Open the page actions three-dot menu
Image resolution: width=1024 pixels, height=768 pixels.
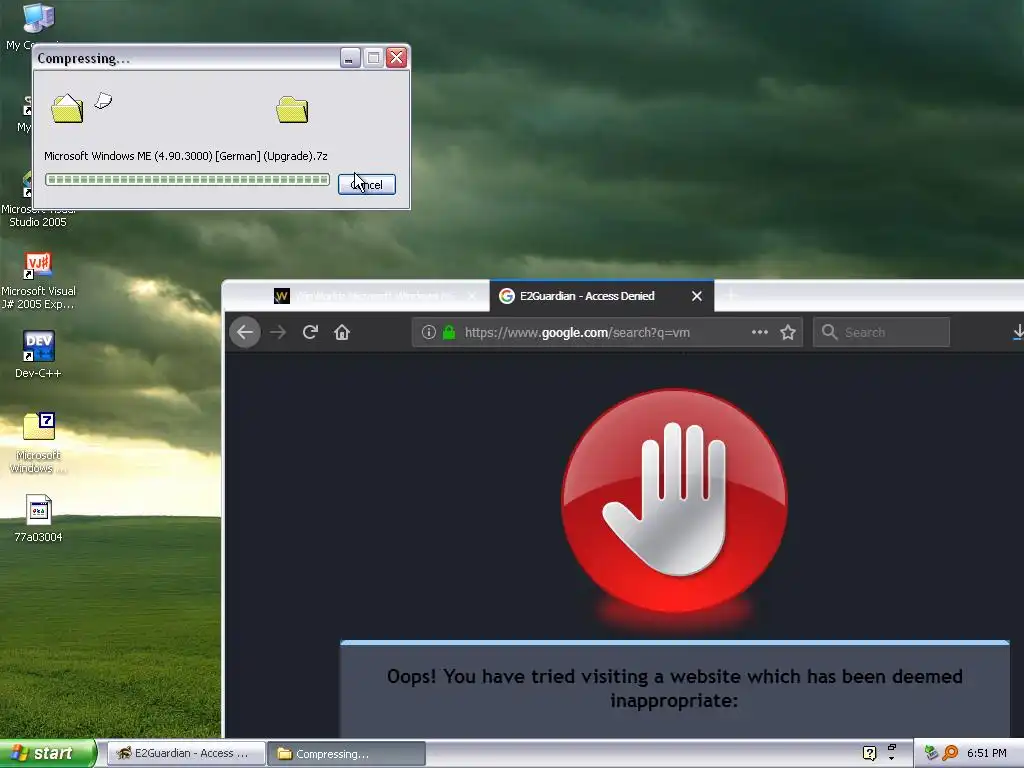point(760,332)
